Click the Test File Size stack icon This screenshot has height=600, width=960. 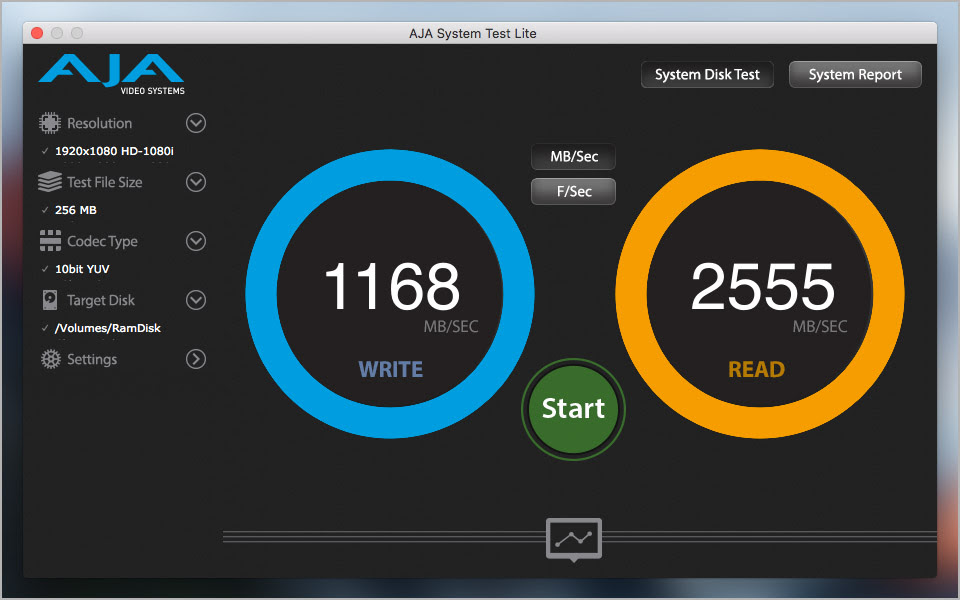coord(50,182)
